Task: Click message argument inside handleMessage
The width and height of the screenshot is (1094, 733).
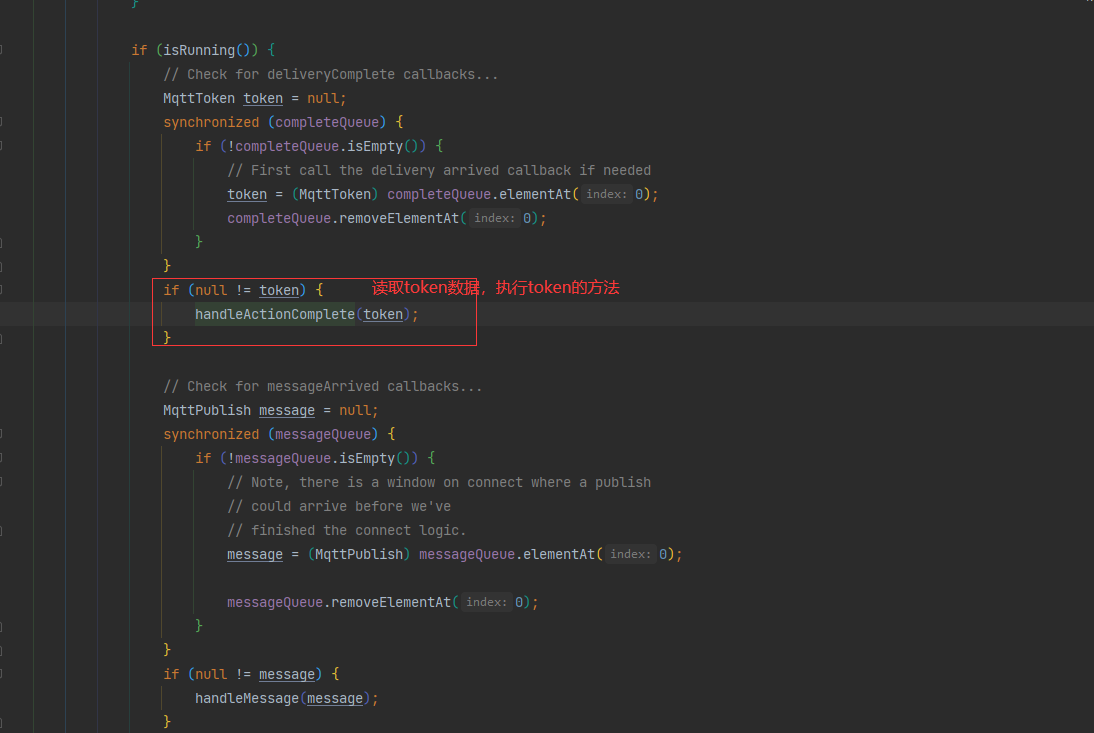Action: [335, 698]
